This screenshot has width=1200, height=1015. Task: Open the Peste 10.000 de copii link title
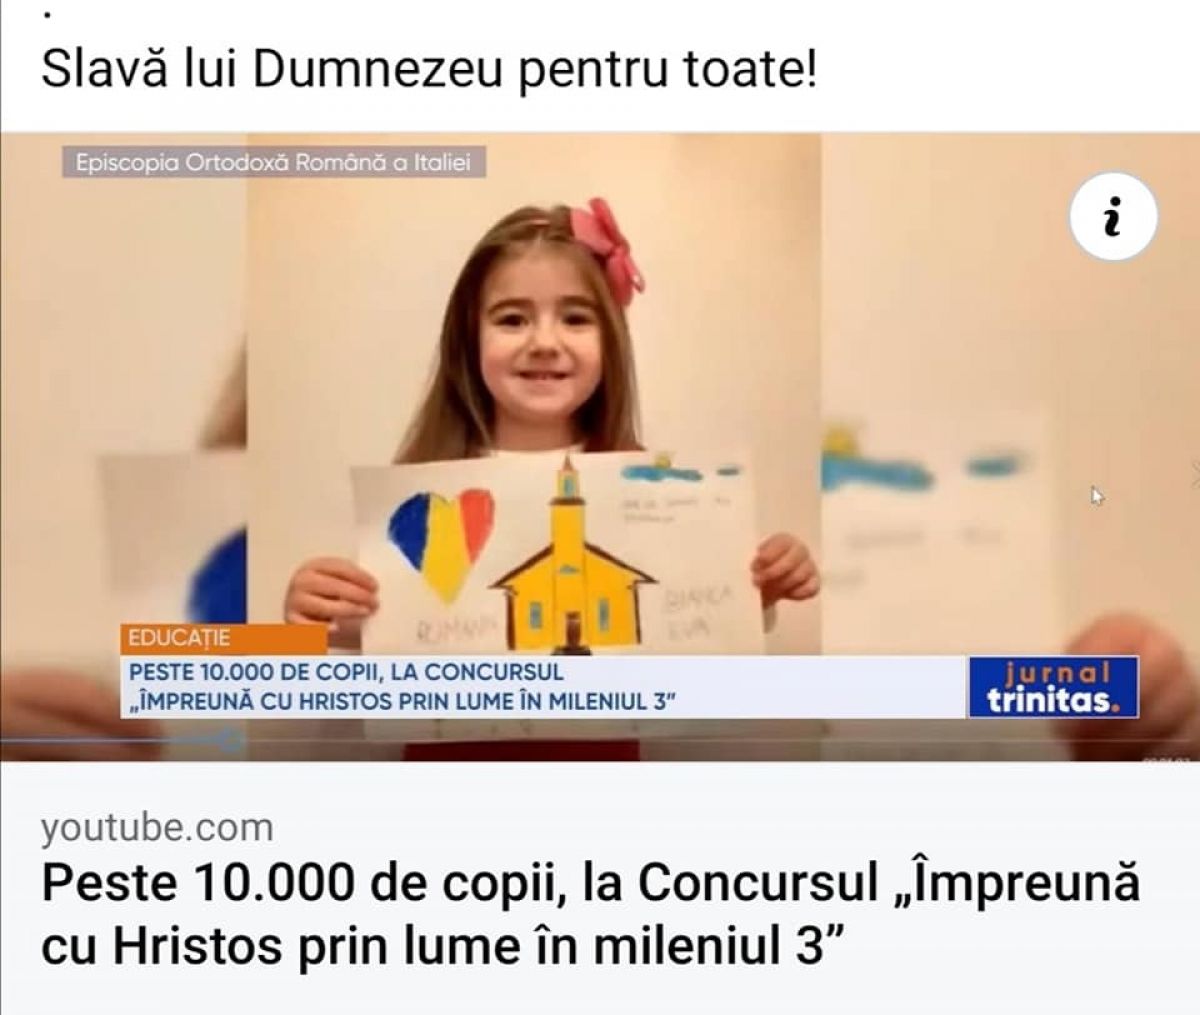pos(591,913)
